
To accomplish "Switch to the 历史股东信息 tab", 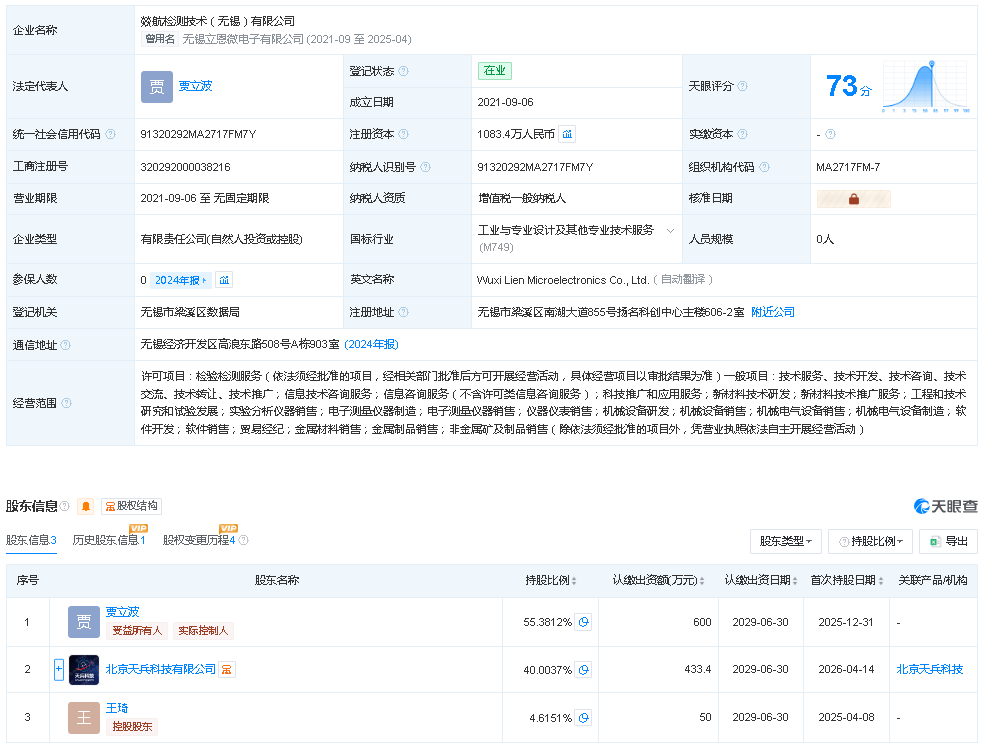I will (108, 540).
